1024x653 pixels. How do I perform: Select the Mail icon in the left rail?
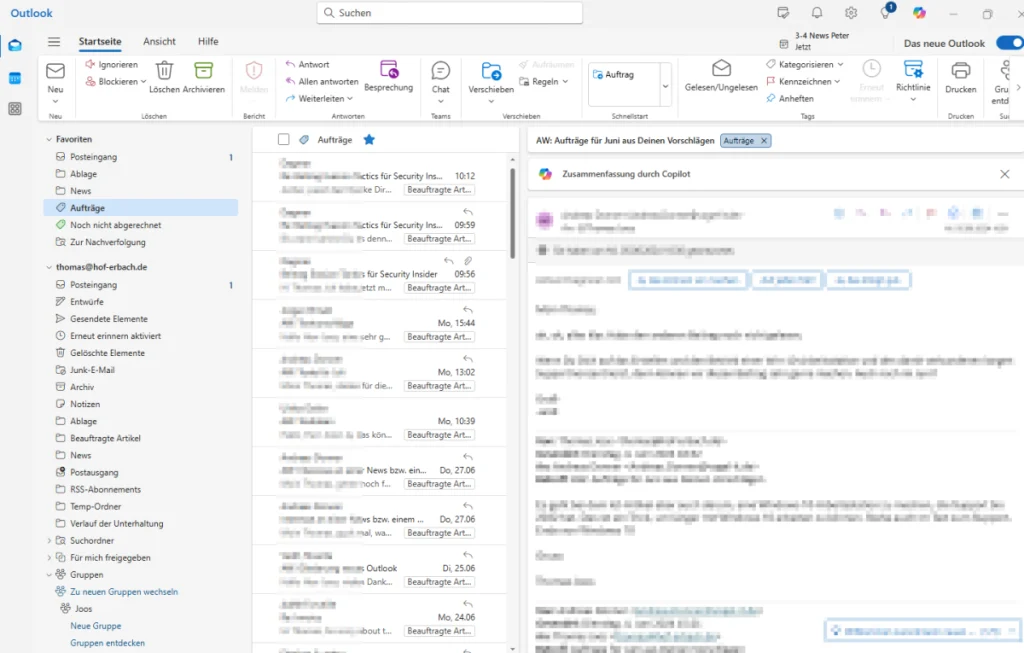[x=14, y=45]
